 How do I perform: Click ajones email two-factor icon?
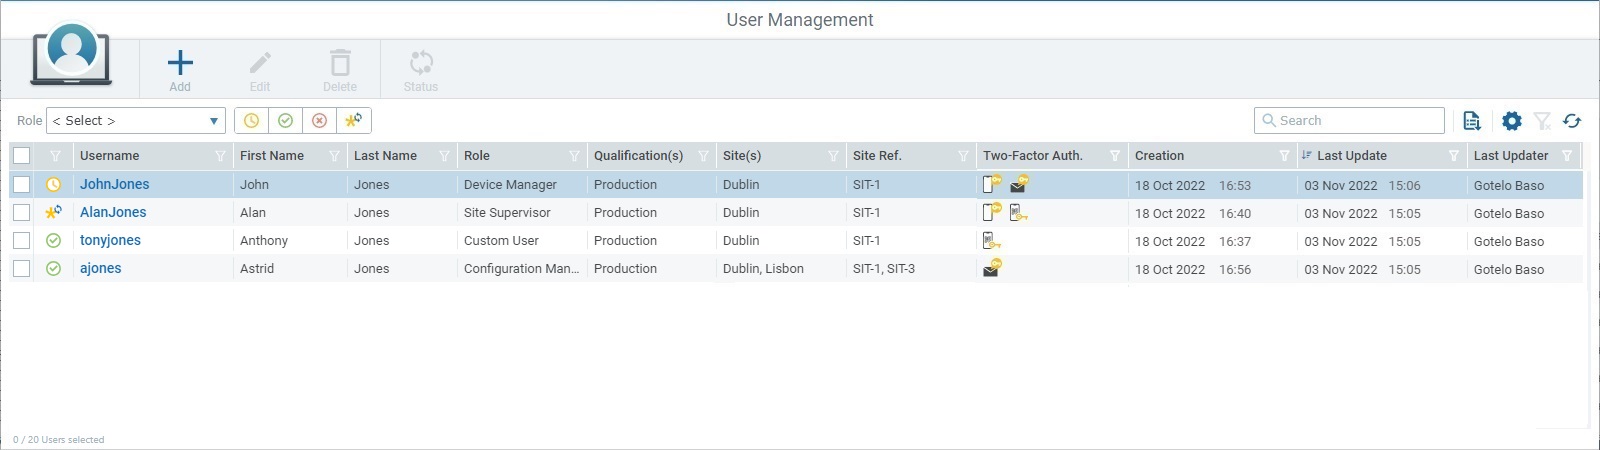tap(992, 268)
